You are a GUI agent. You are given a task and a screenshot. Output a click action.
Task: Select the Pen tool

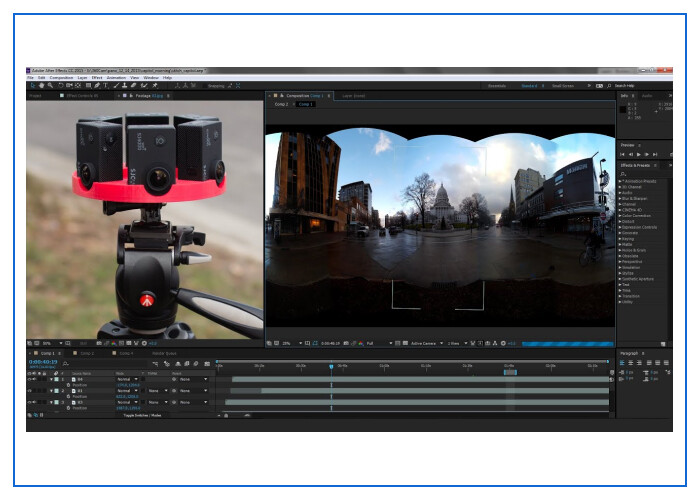click(97, 85)
